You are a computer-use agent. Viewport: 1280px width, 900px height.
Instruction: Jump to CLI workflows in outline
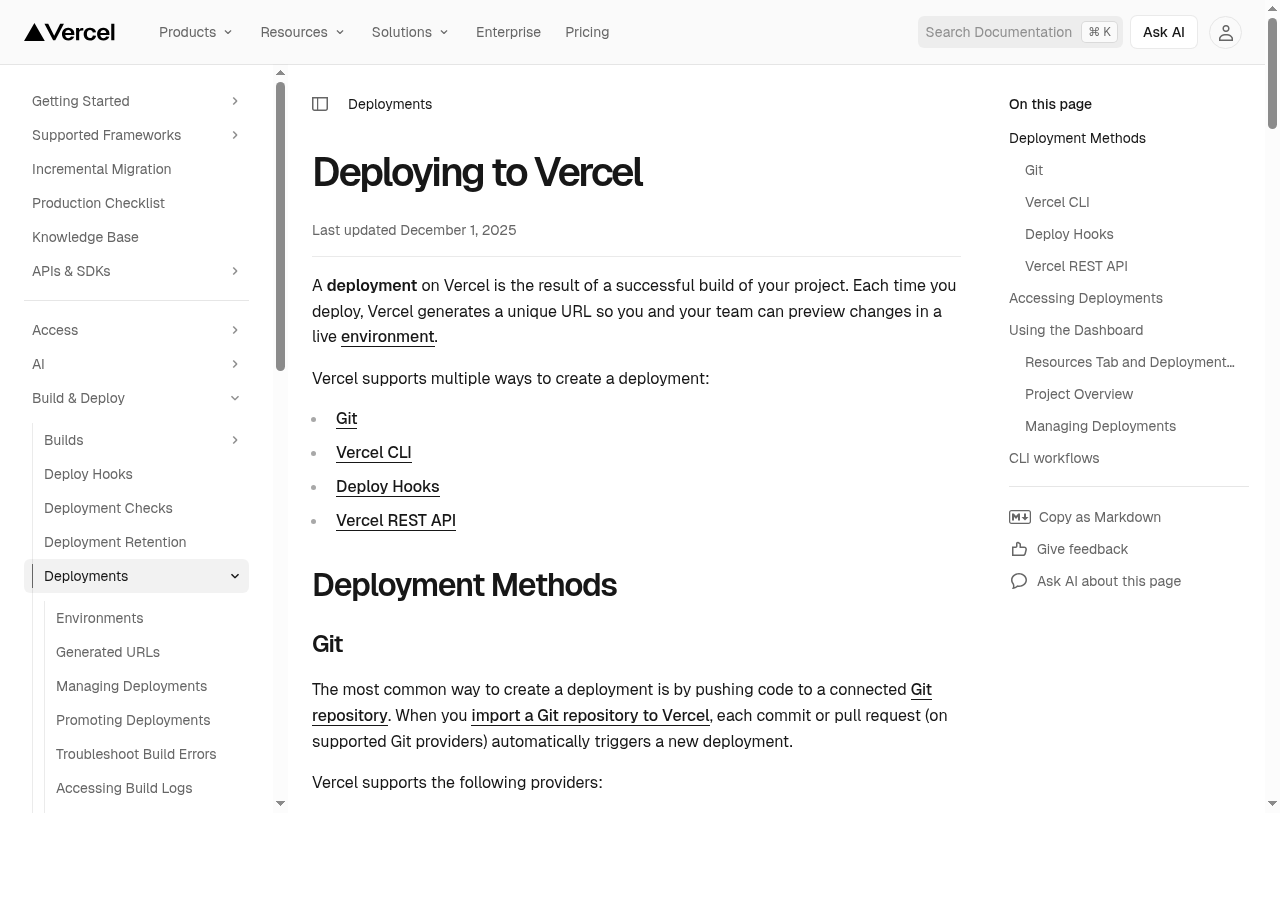1053,458
